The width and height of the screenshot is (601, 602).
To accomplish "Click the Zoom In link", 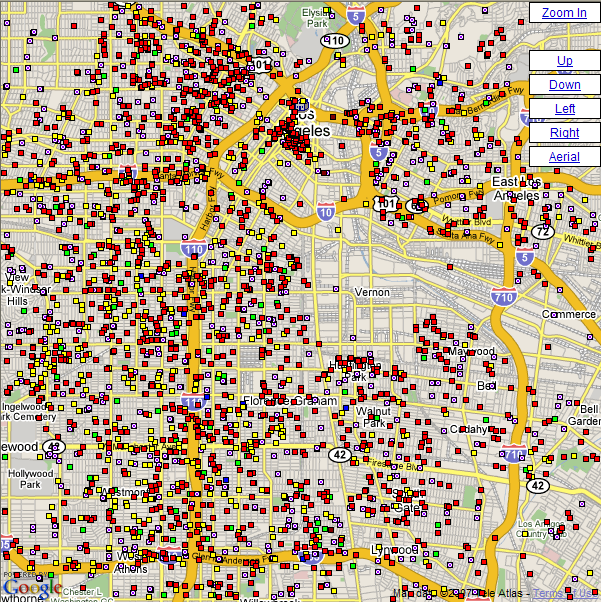I will click(x=564, y=13).
